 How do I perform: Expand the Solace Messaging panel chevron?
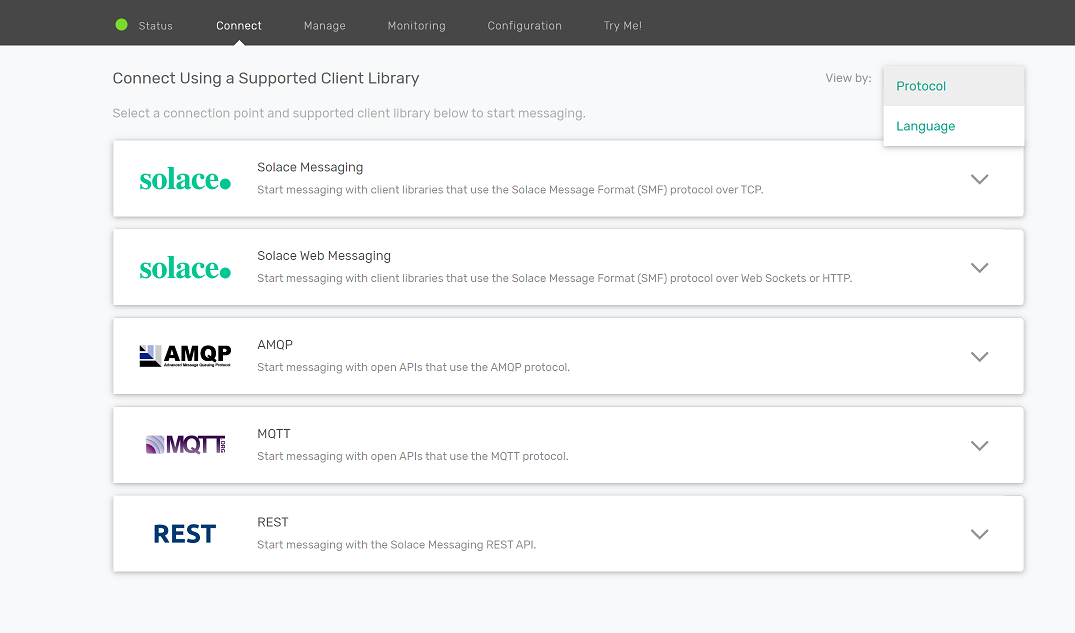pyautogui.click(x=979, y=179)
